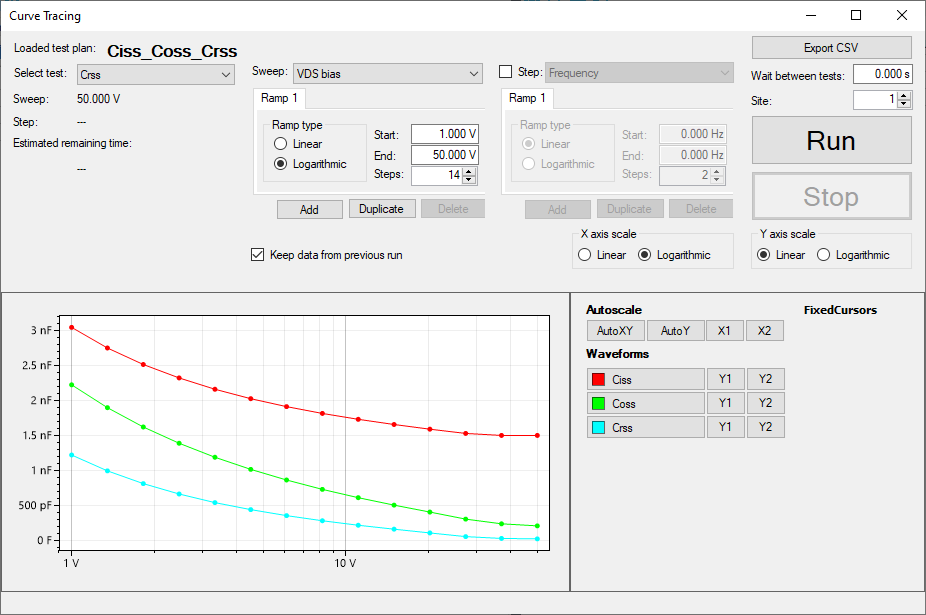Screen dimensions: 926x615
Task: Click the cyan Crss waveform swatch
Action: (598, 428)
